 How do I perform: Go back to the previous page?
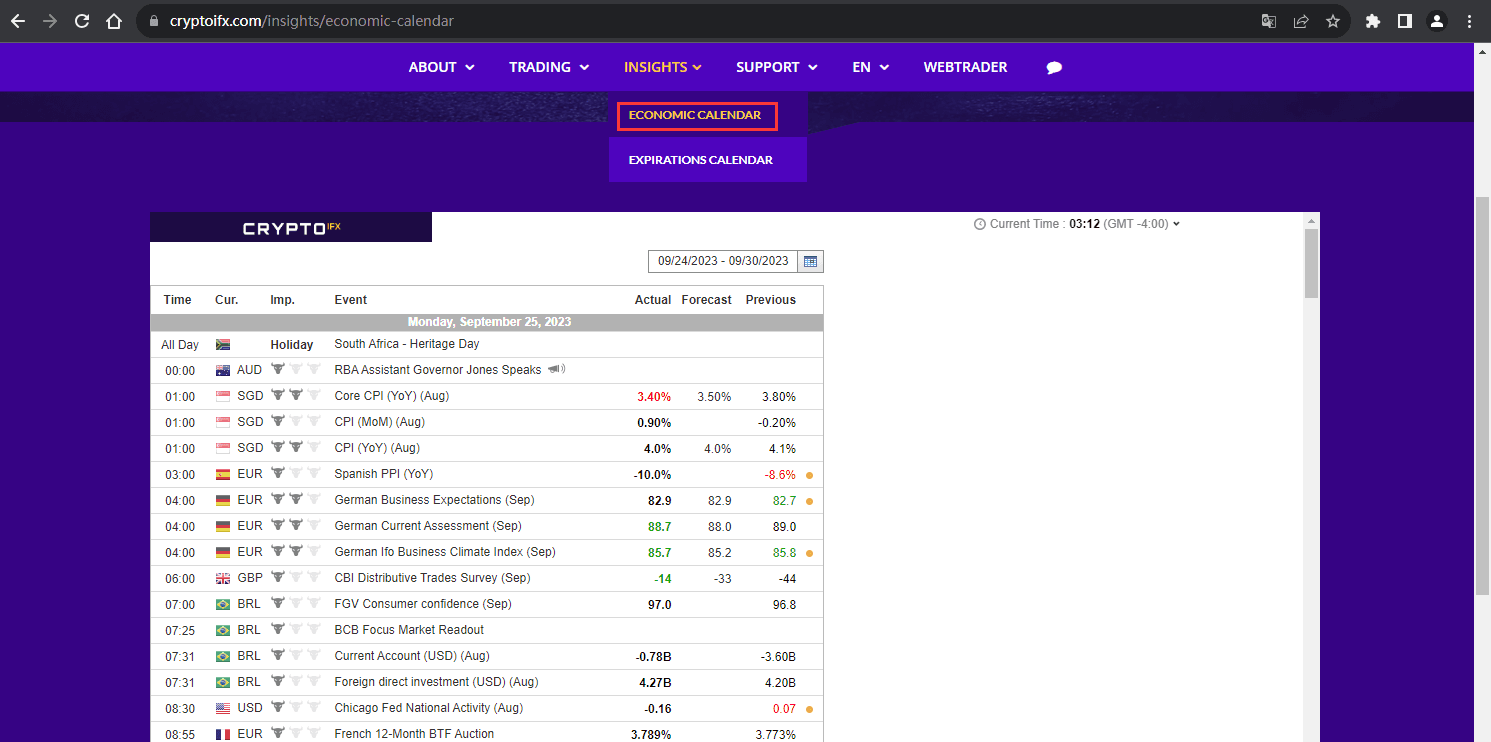point(18,20)
